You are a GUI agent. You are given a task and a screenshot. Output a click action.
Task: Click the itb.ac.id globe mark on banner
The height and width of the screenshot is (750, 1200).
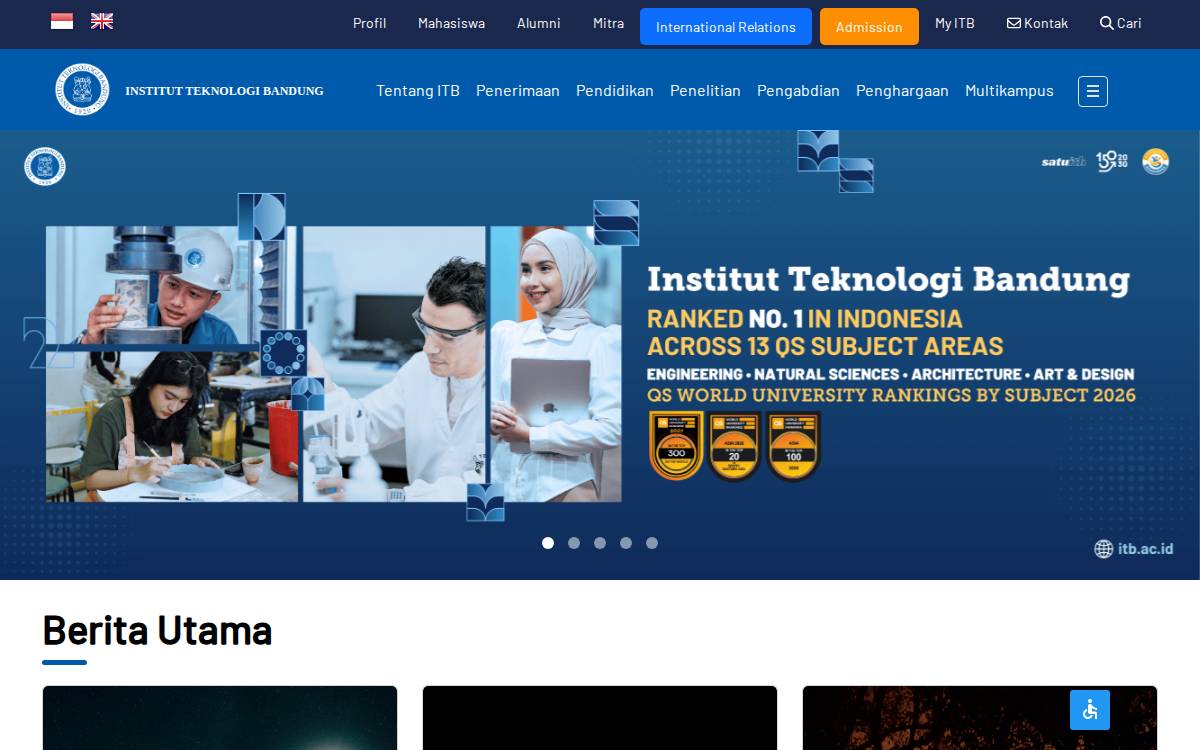point(1133,548)
